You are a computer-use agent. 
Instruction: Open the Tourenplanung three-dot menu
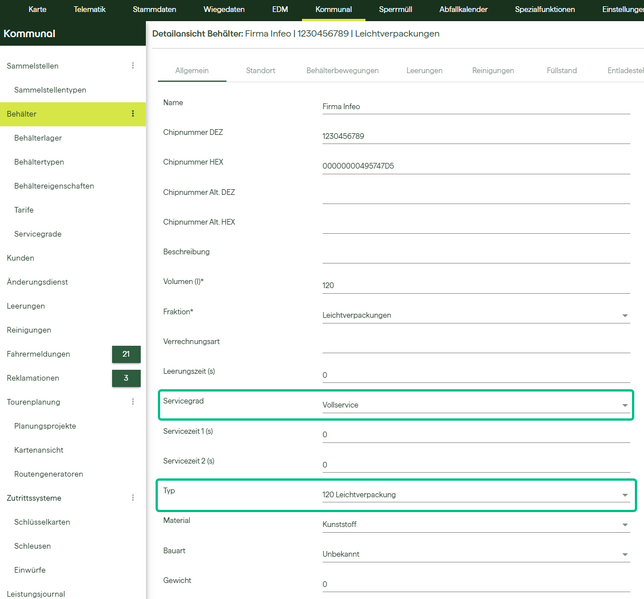(x=133, y=402)
